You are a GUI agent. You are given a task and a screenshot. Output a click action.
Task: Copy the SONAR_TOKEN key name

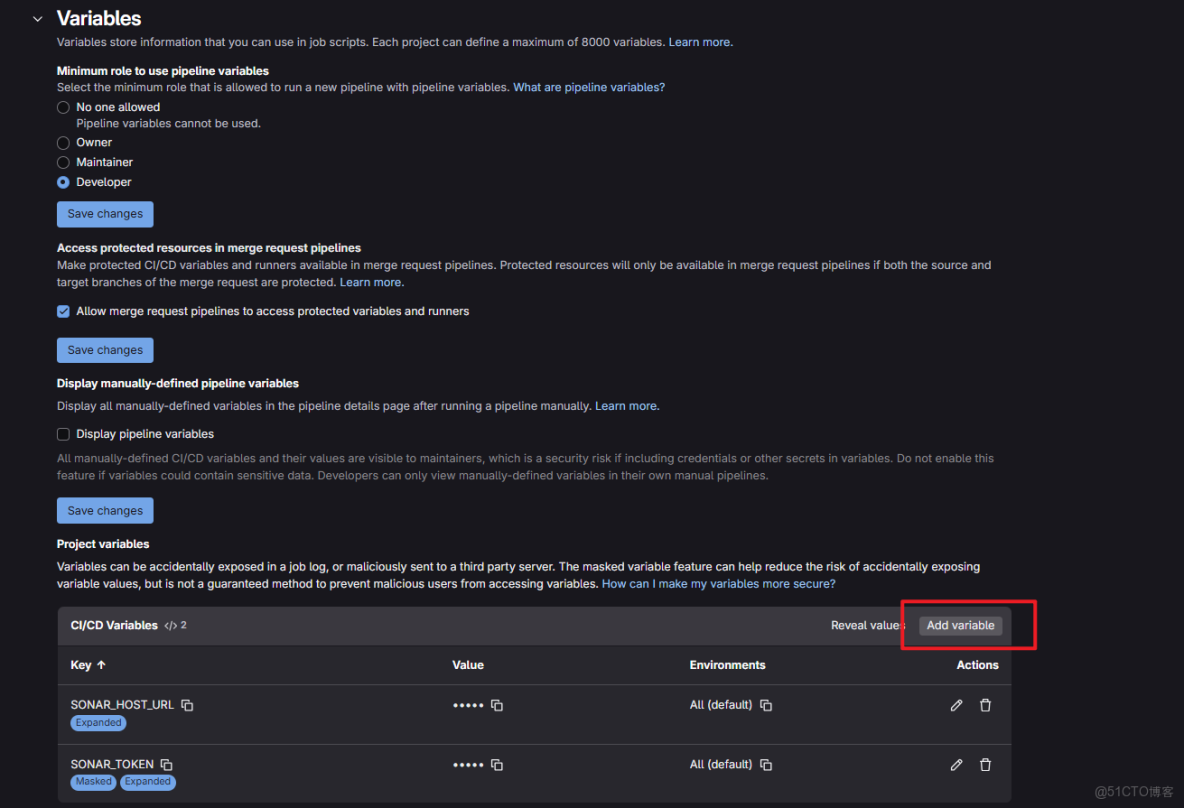point(166,764)
